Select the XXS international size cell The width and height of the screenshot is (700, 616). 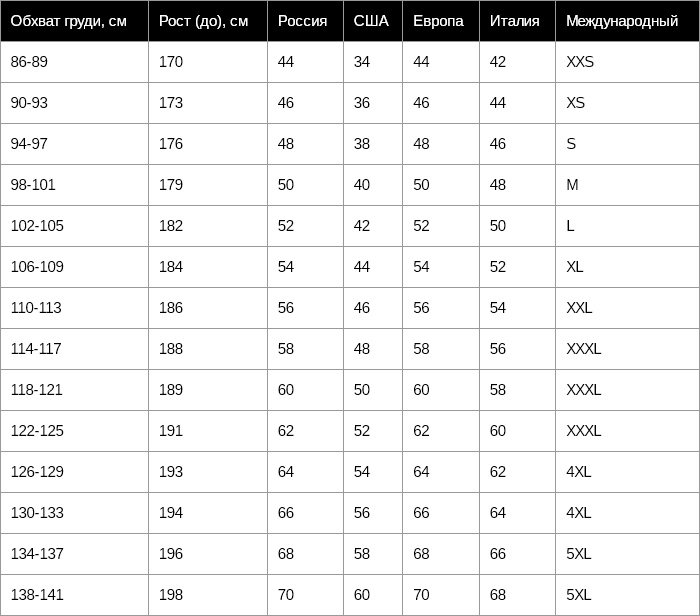click(x=580, y=62)
